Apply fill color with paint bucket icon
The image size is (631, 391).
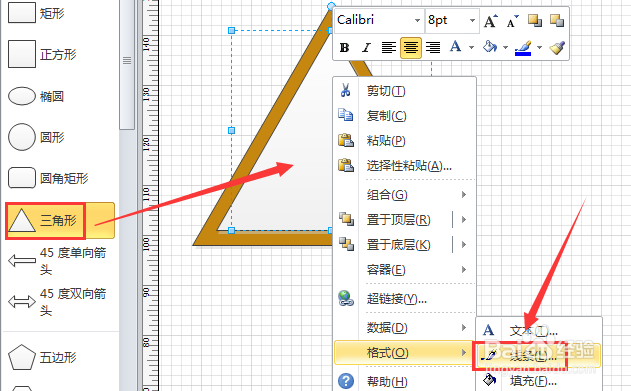490,47
